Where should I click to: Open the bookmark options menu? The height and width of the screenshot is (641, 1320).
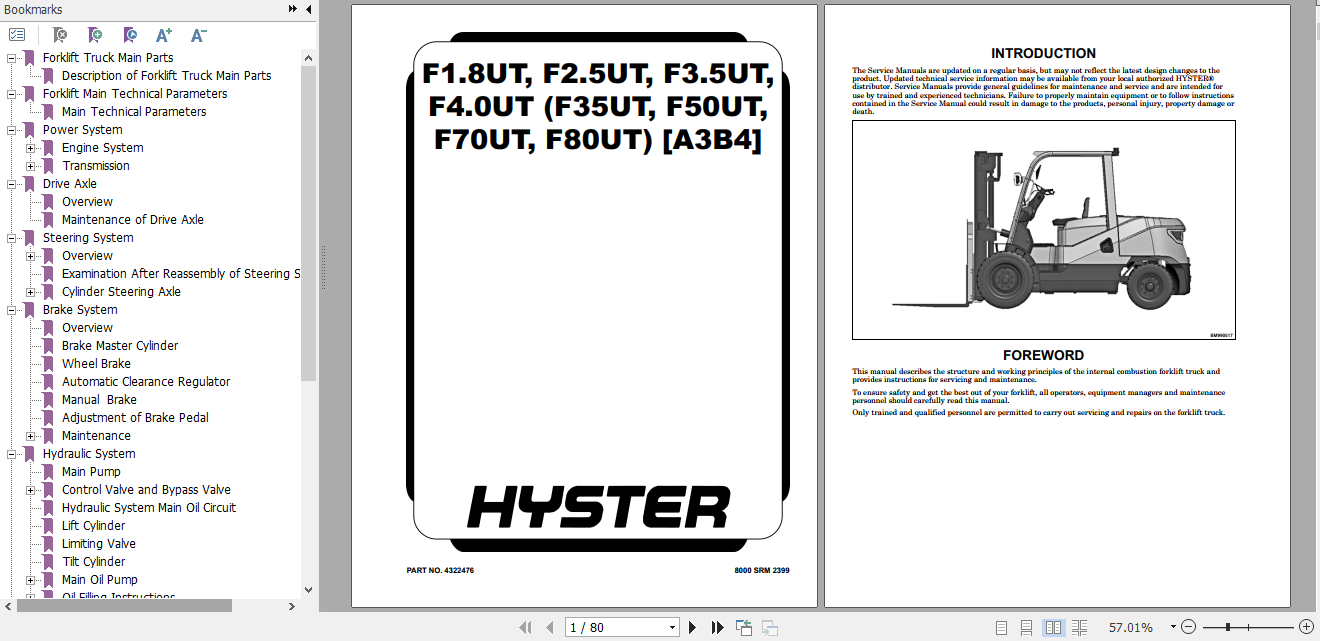tap(17, 33)
